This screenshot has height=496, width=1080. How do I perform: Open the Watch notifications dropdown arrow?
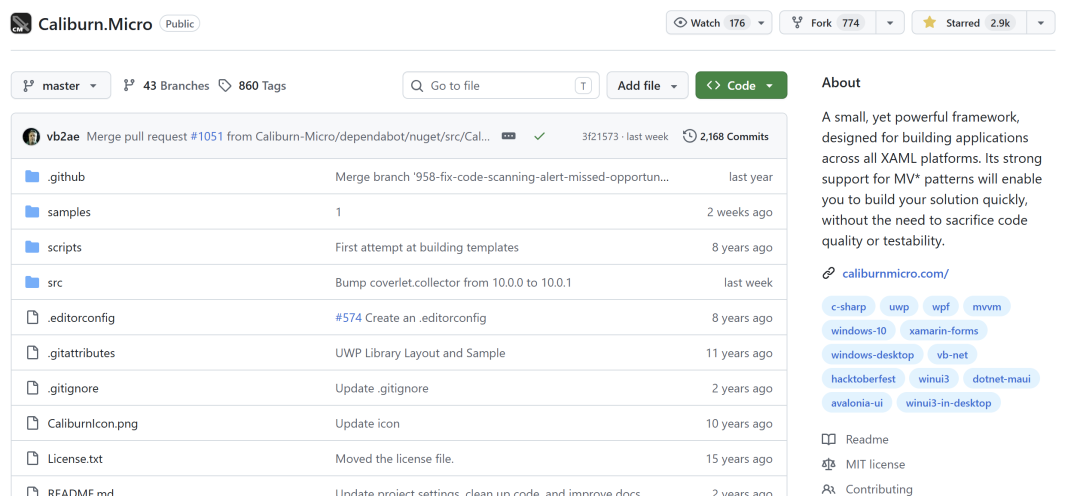(x=761, y=23)
